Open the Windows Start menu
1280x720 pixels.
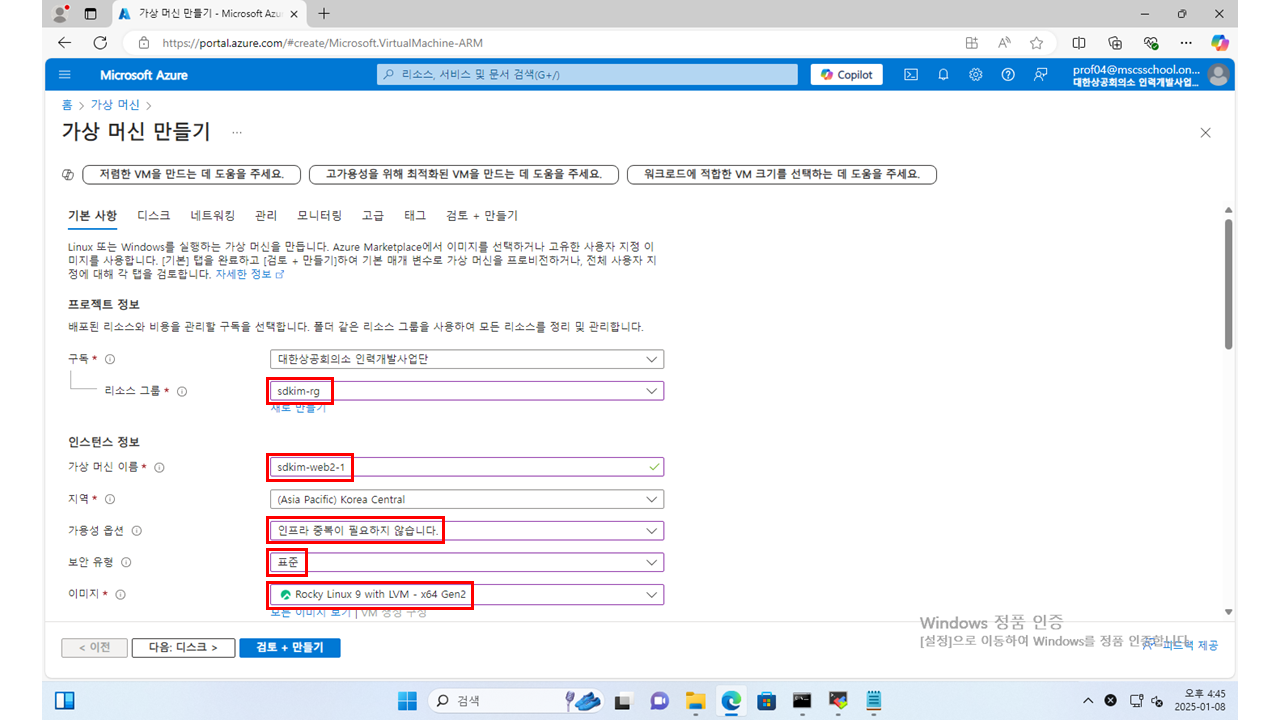pos(407,700)
